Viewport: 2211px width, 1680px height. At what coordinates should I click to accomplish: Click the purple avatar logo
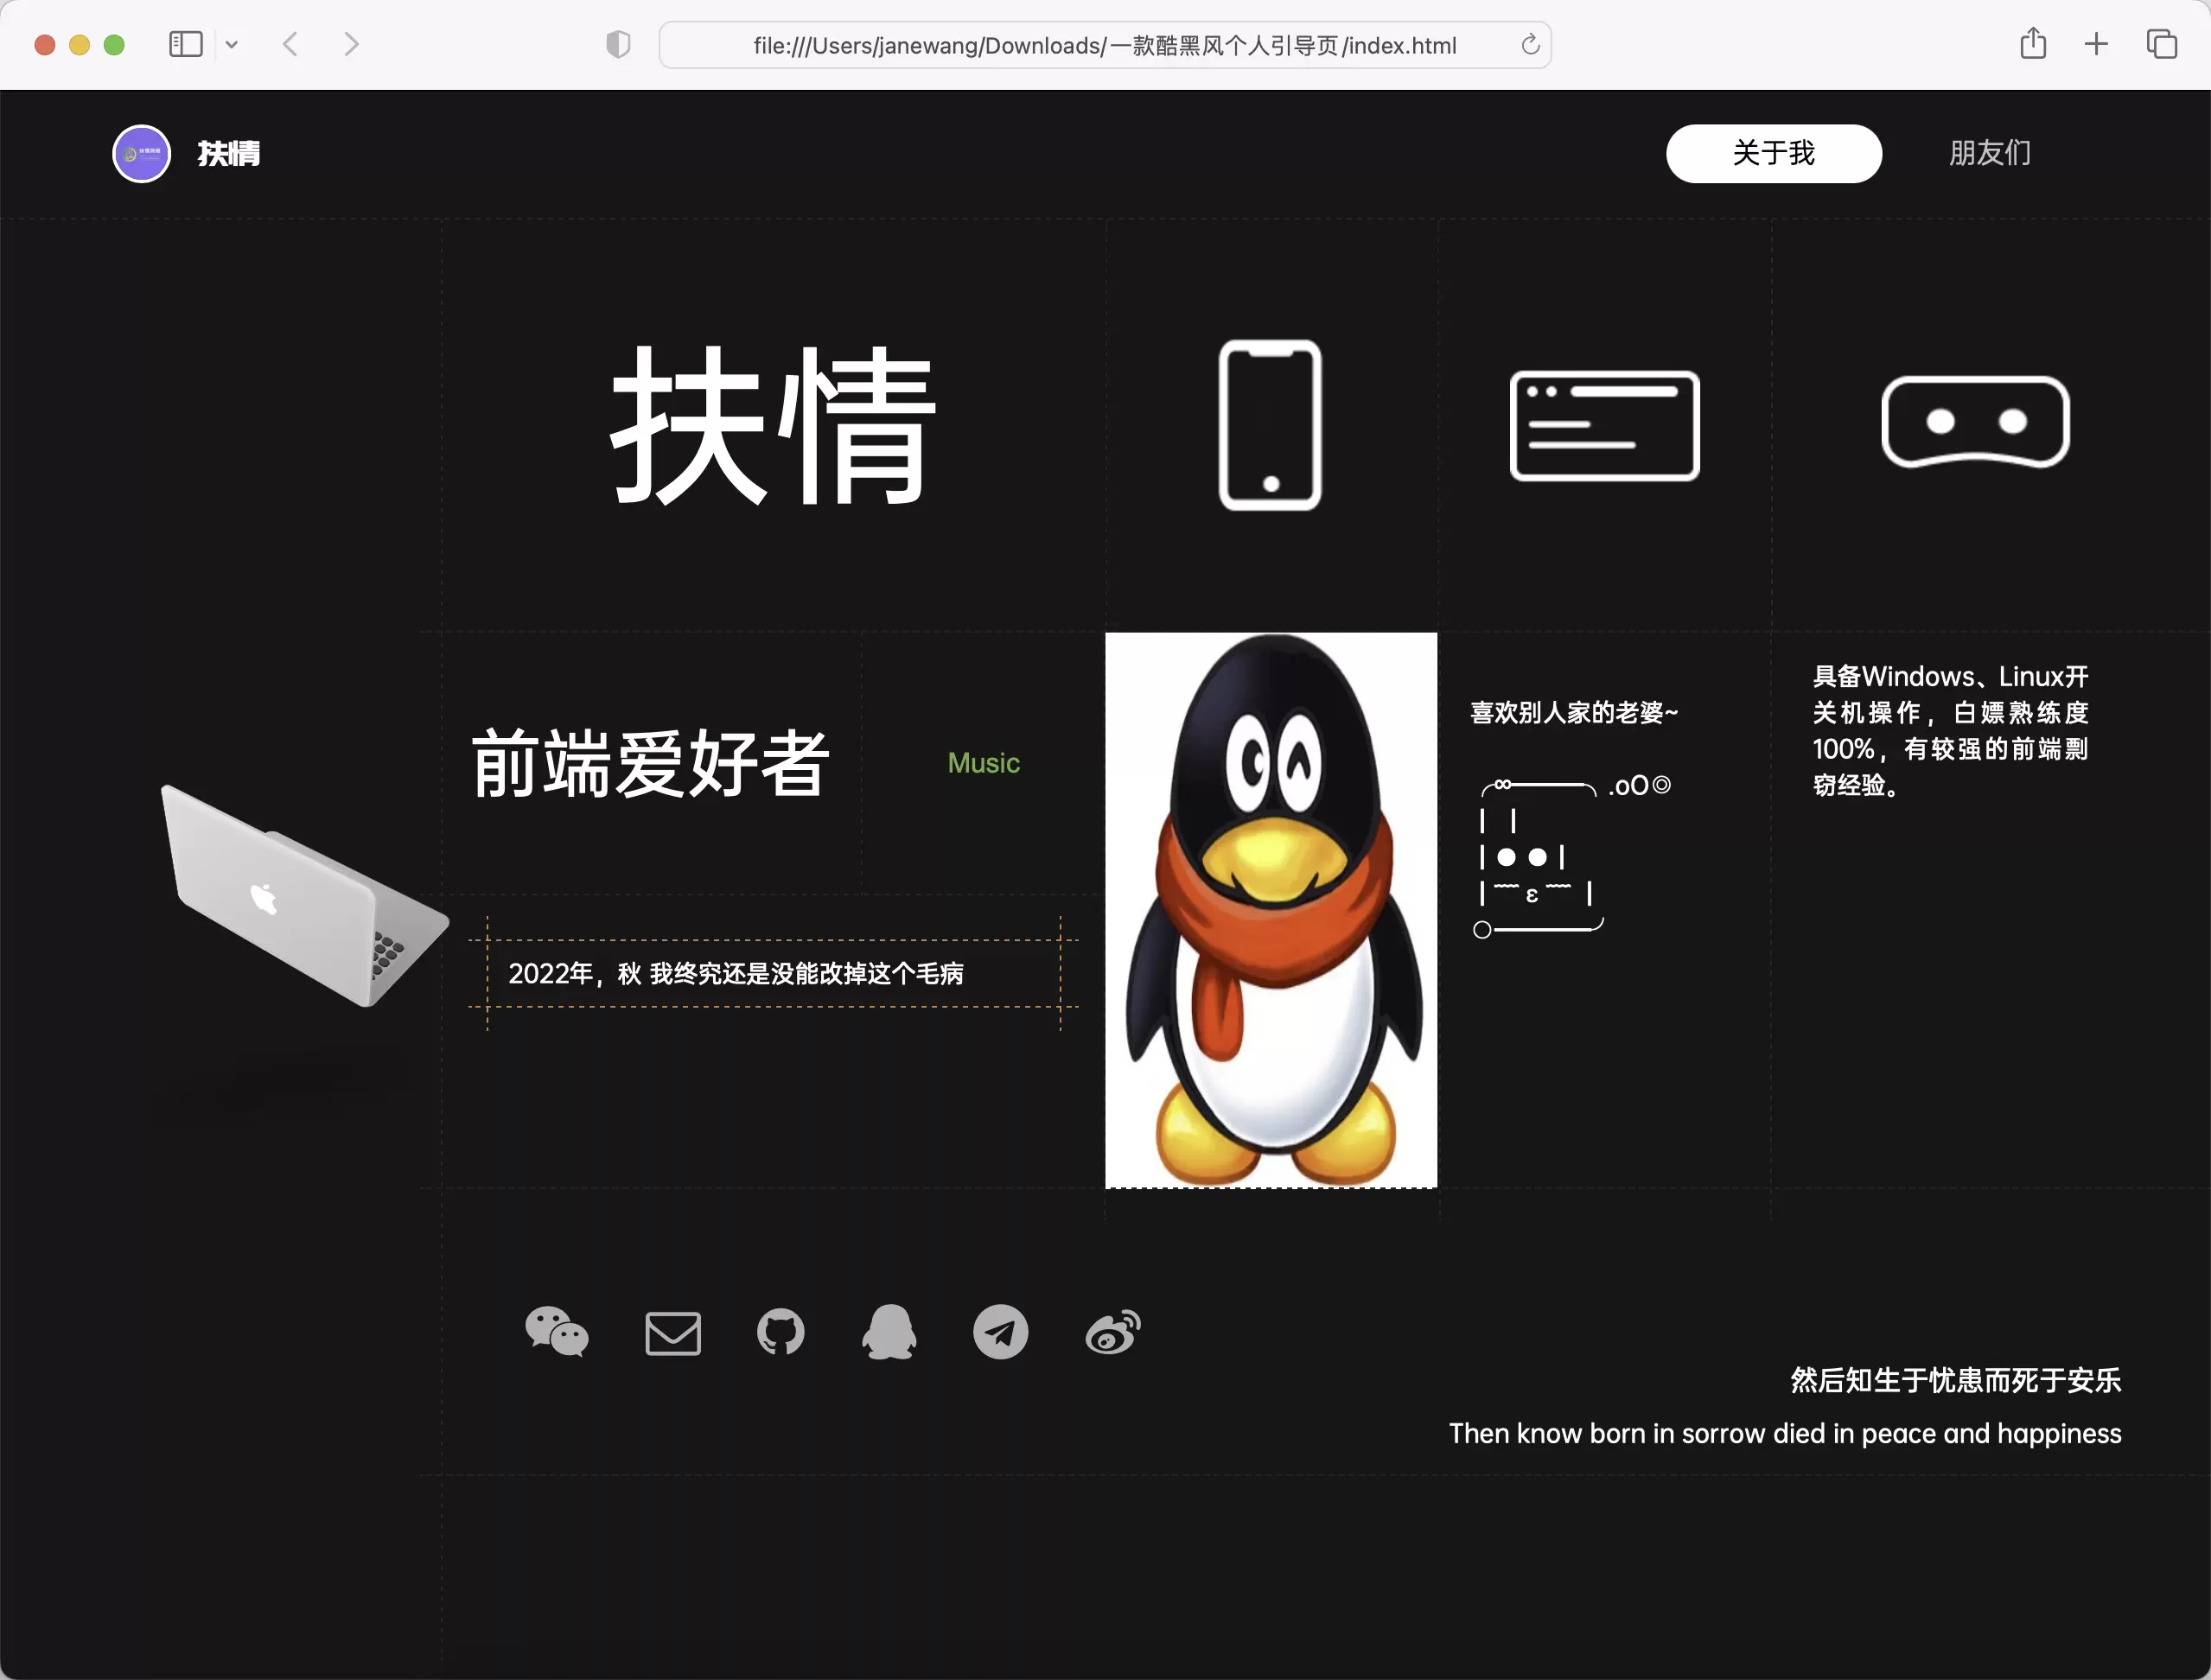pyautogui.click(x=141, y=153)
